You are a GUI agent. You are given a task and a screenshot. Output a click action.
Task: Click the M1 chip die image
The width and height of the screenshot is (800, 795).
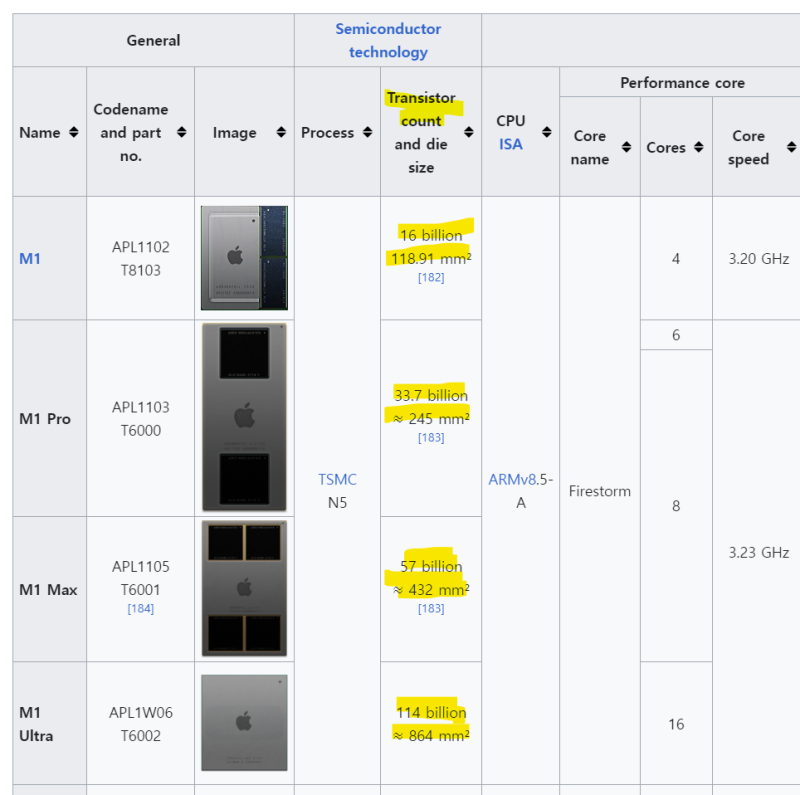click(x=246, y=258)
